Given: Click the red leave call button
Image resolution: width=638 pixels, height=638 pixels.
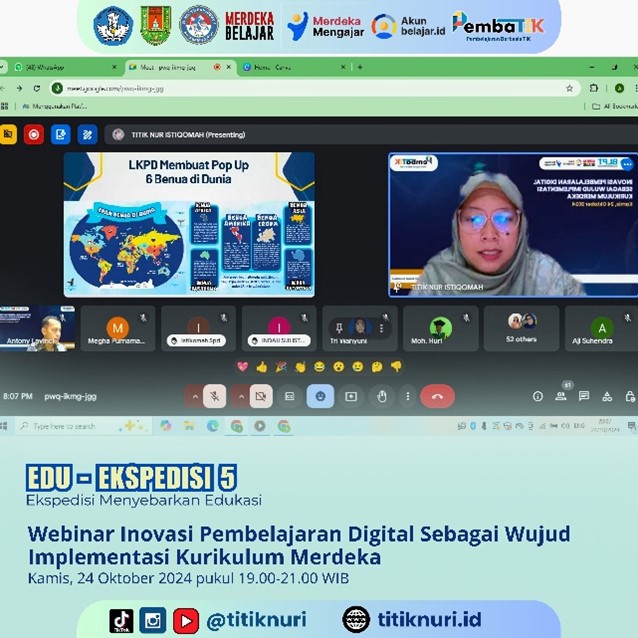Looking at the screenshot, I should click(437, 396).
